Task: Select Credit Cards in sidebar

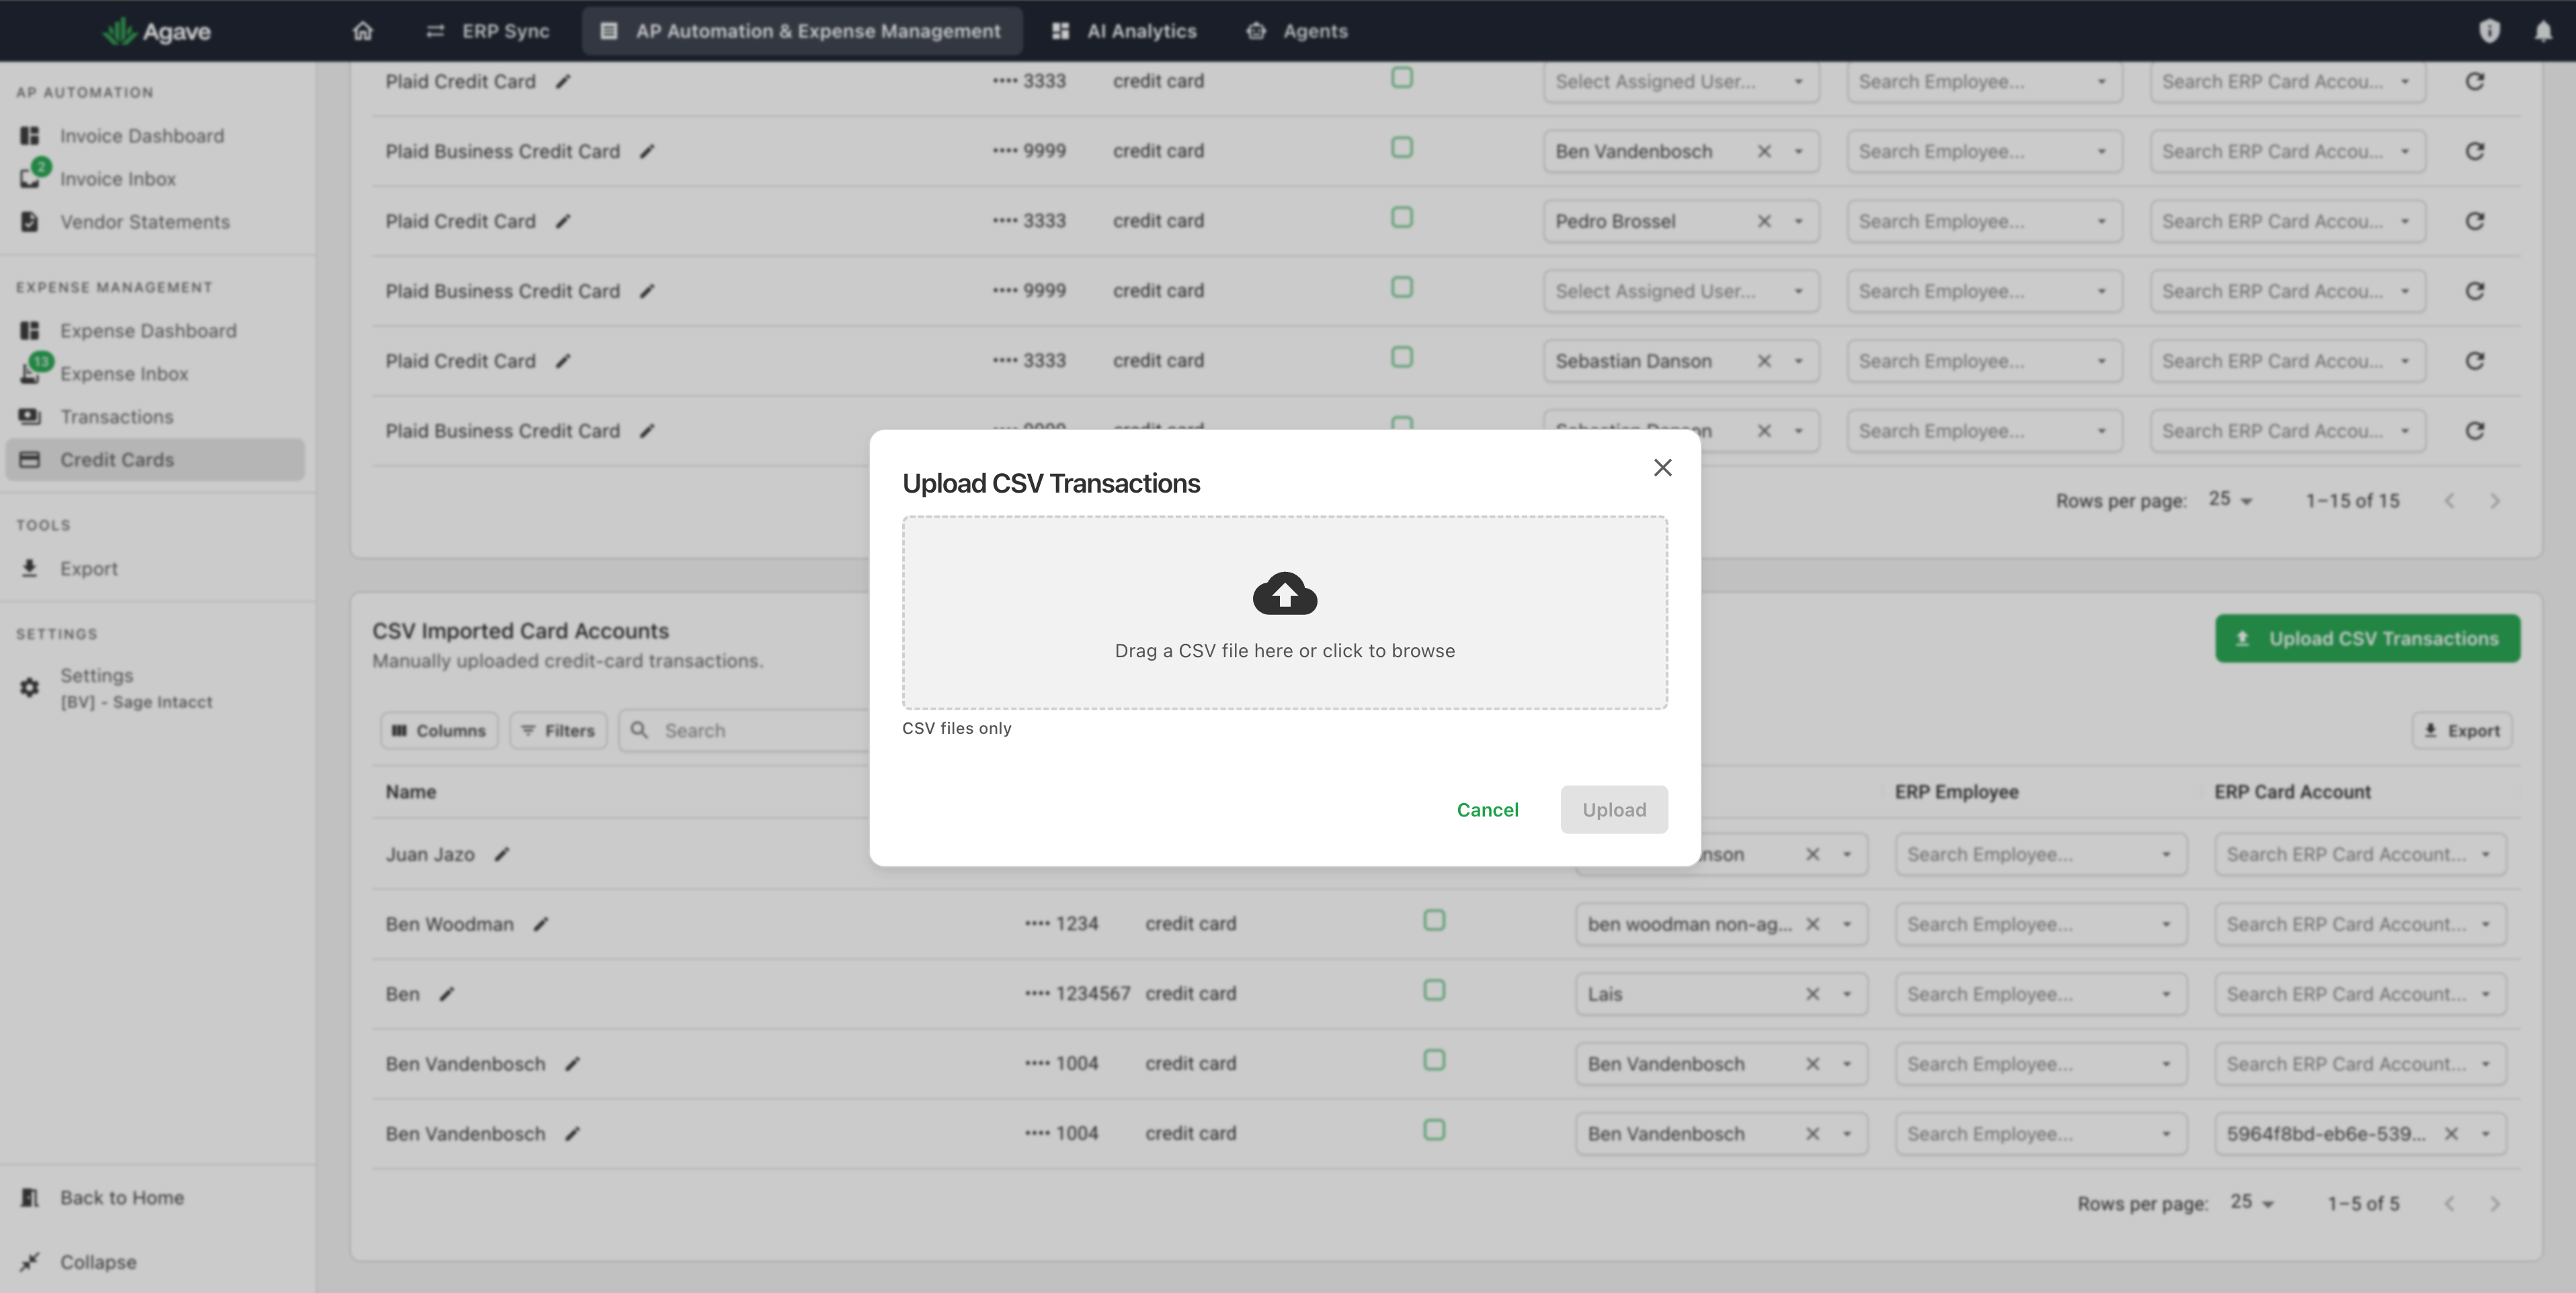Action: (x=155, y=459)
